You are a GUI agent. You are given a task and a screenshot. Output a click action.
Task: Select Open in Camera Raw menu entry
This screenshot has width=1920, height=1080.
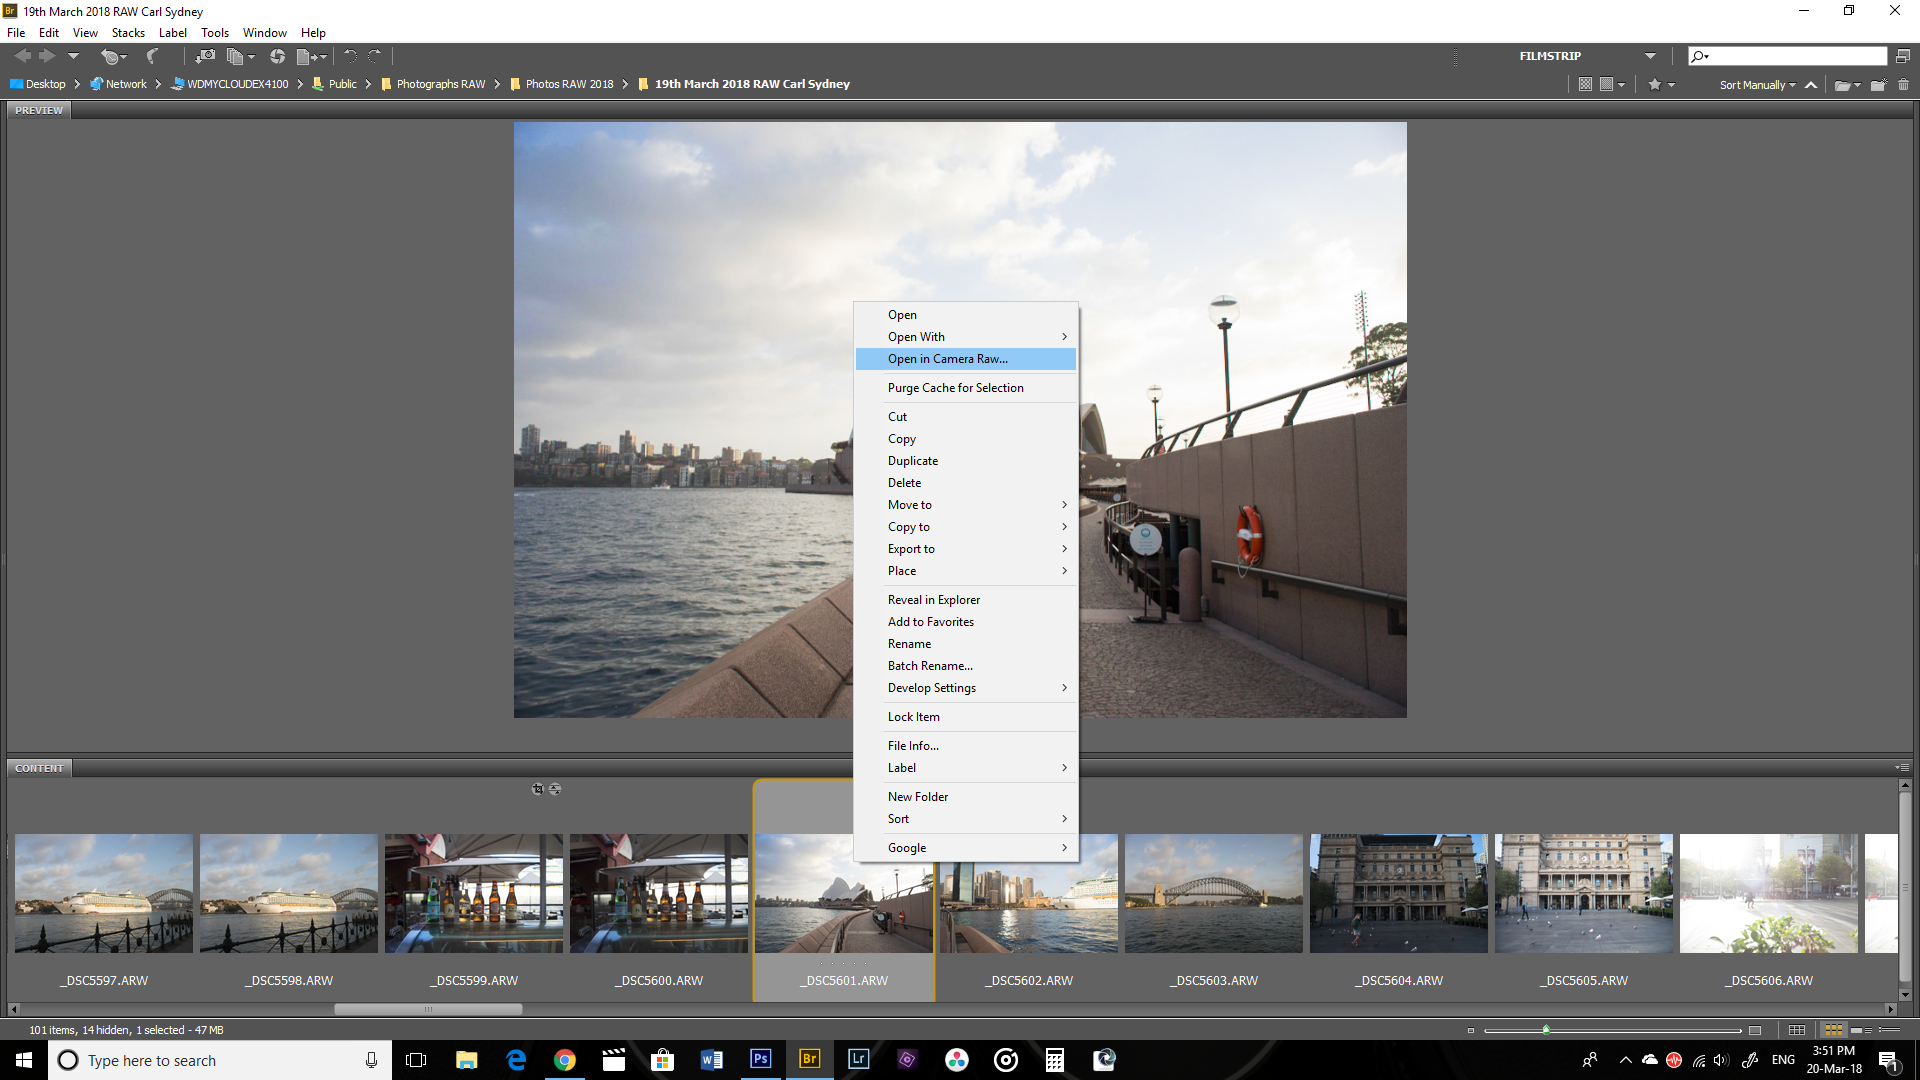947,359
